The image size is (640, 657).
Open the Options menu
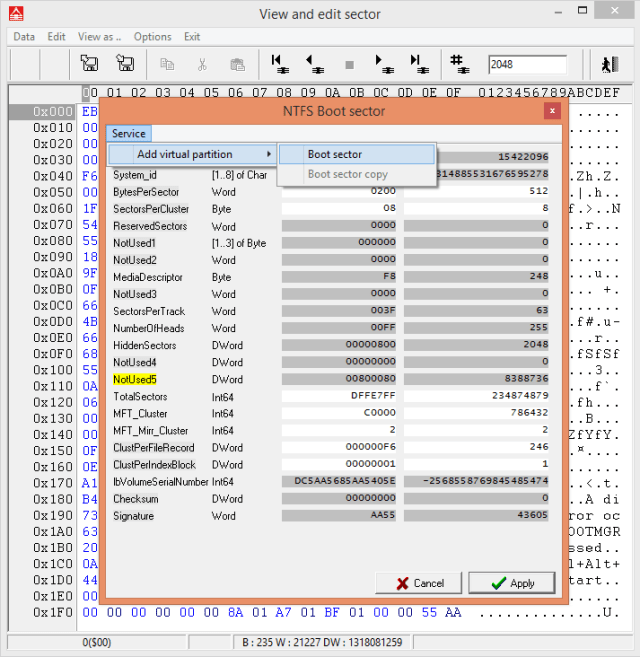pos(153,37)
